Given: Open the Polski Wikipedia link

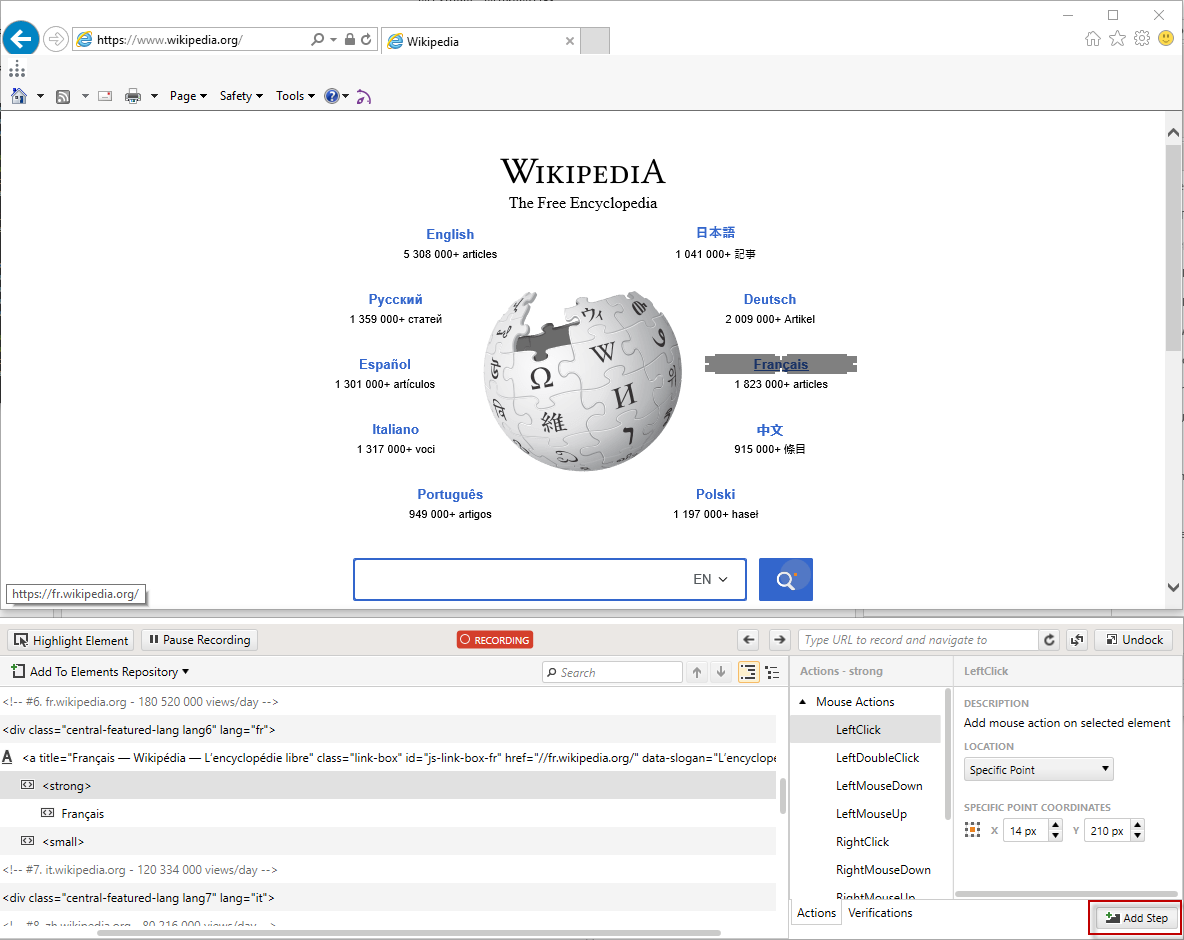Looking at the screenshot, I should pyautogui.click(x=715, y=494).
